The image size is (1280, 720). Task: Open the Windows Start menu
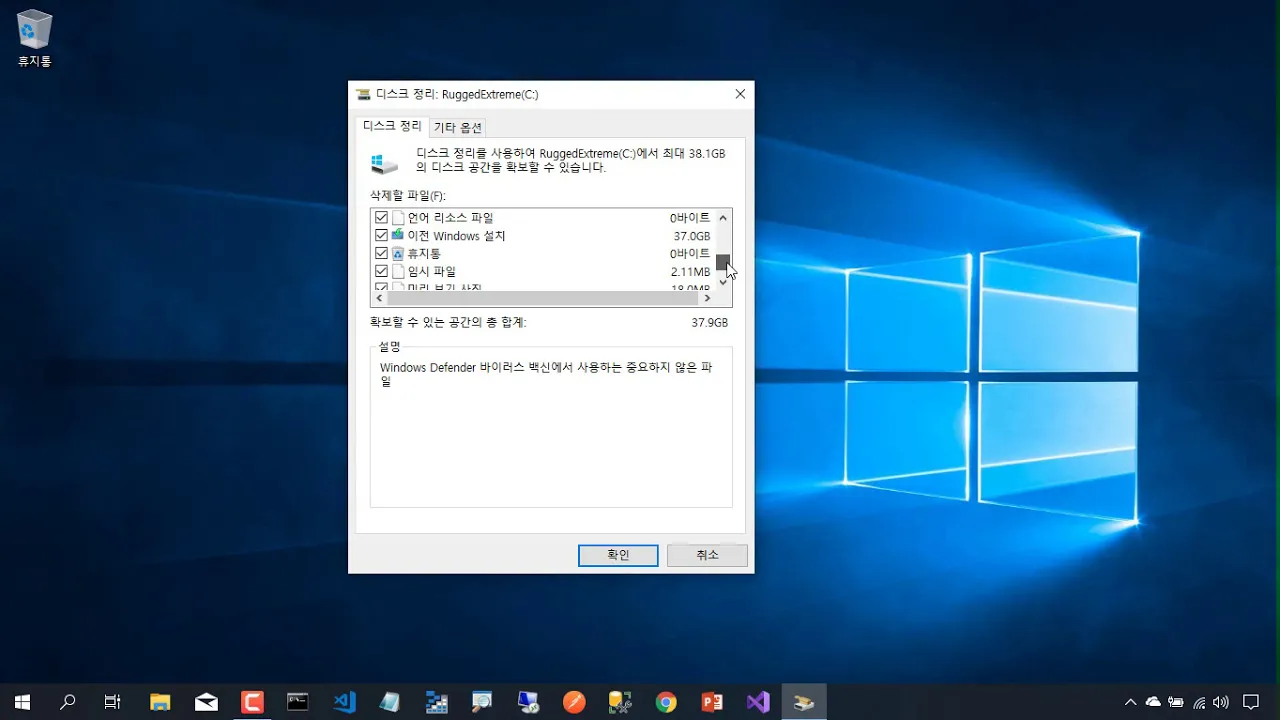[22, 702]
